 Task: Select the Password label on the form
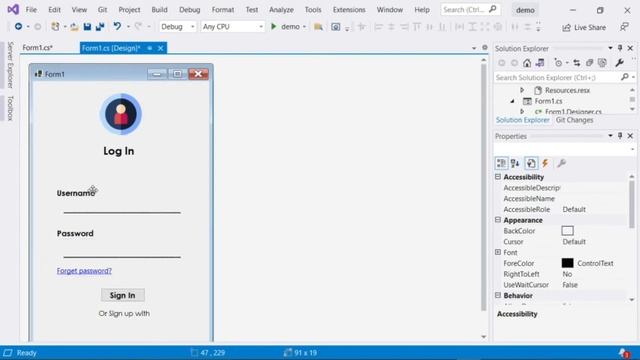[75, 233]
